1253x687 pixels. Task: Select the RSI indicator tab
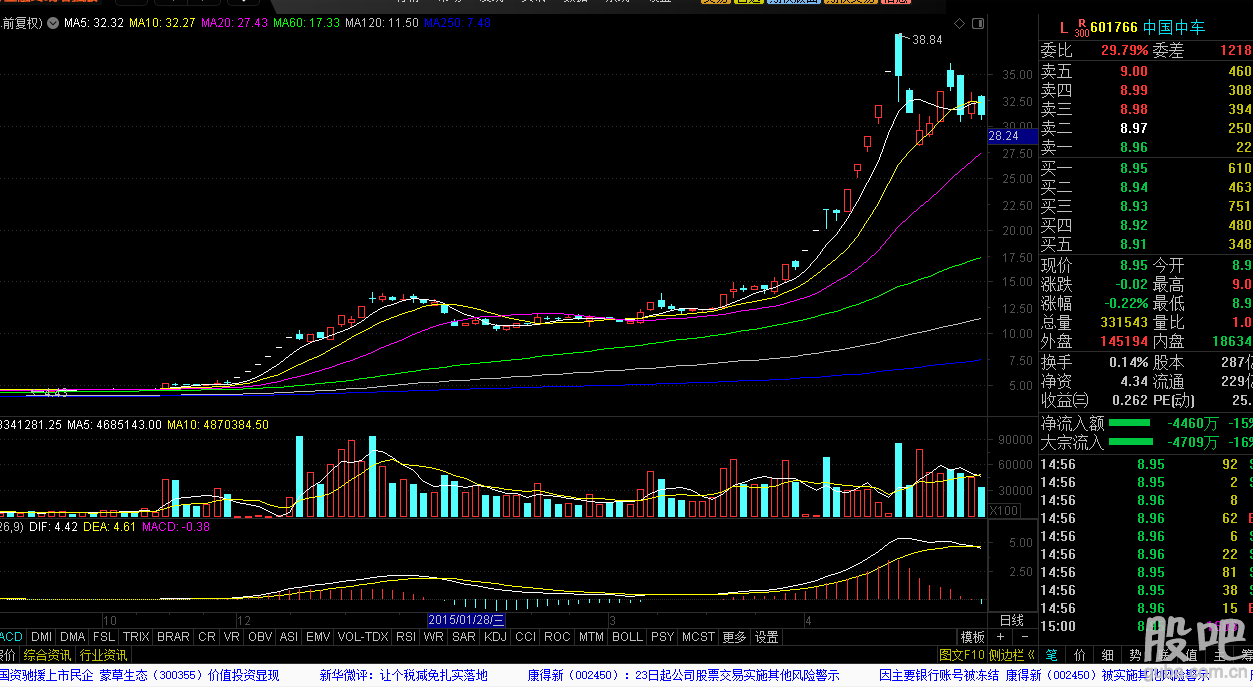coord(406,636)
